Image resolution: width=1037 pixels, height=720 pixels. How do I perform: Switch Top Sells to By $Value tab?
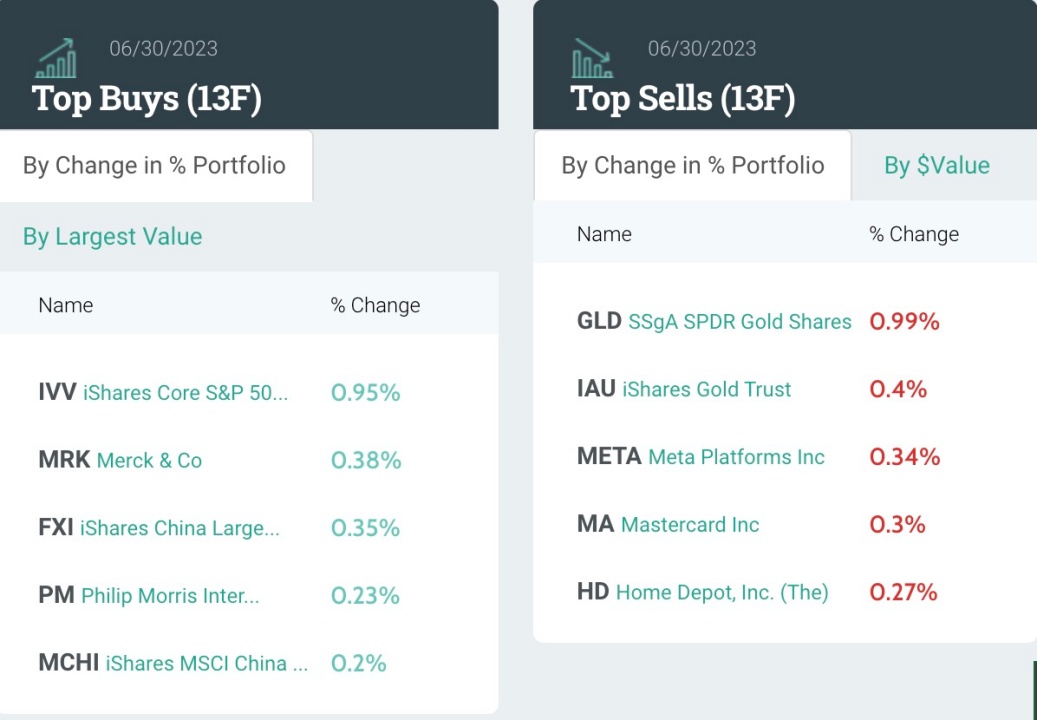pyautogui.click(x=937, y=166)
